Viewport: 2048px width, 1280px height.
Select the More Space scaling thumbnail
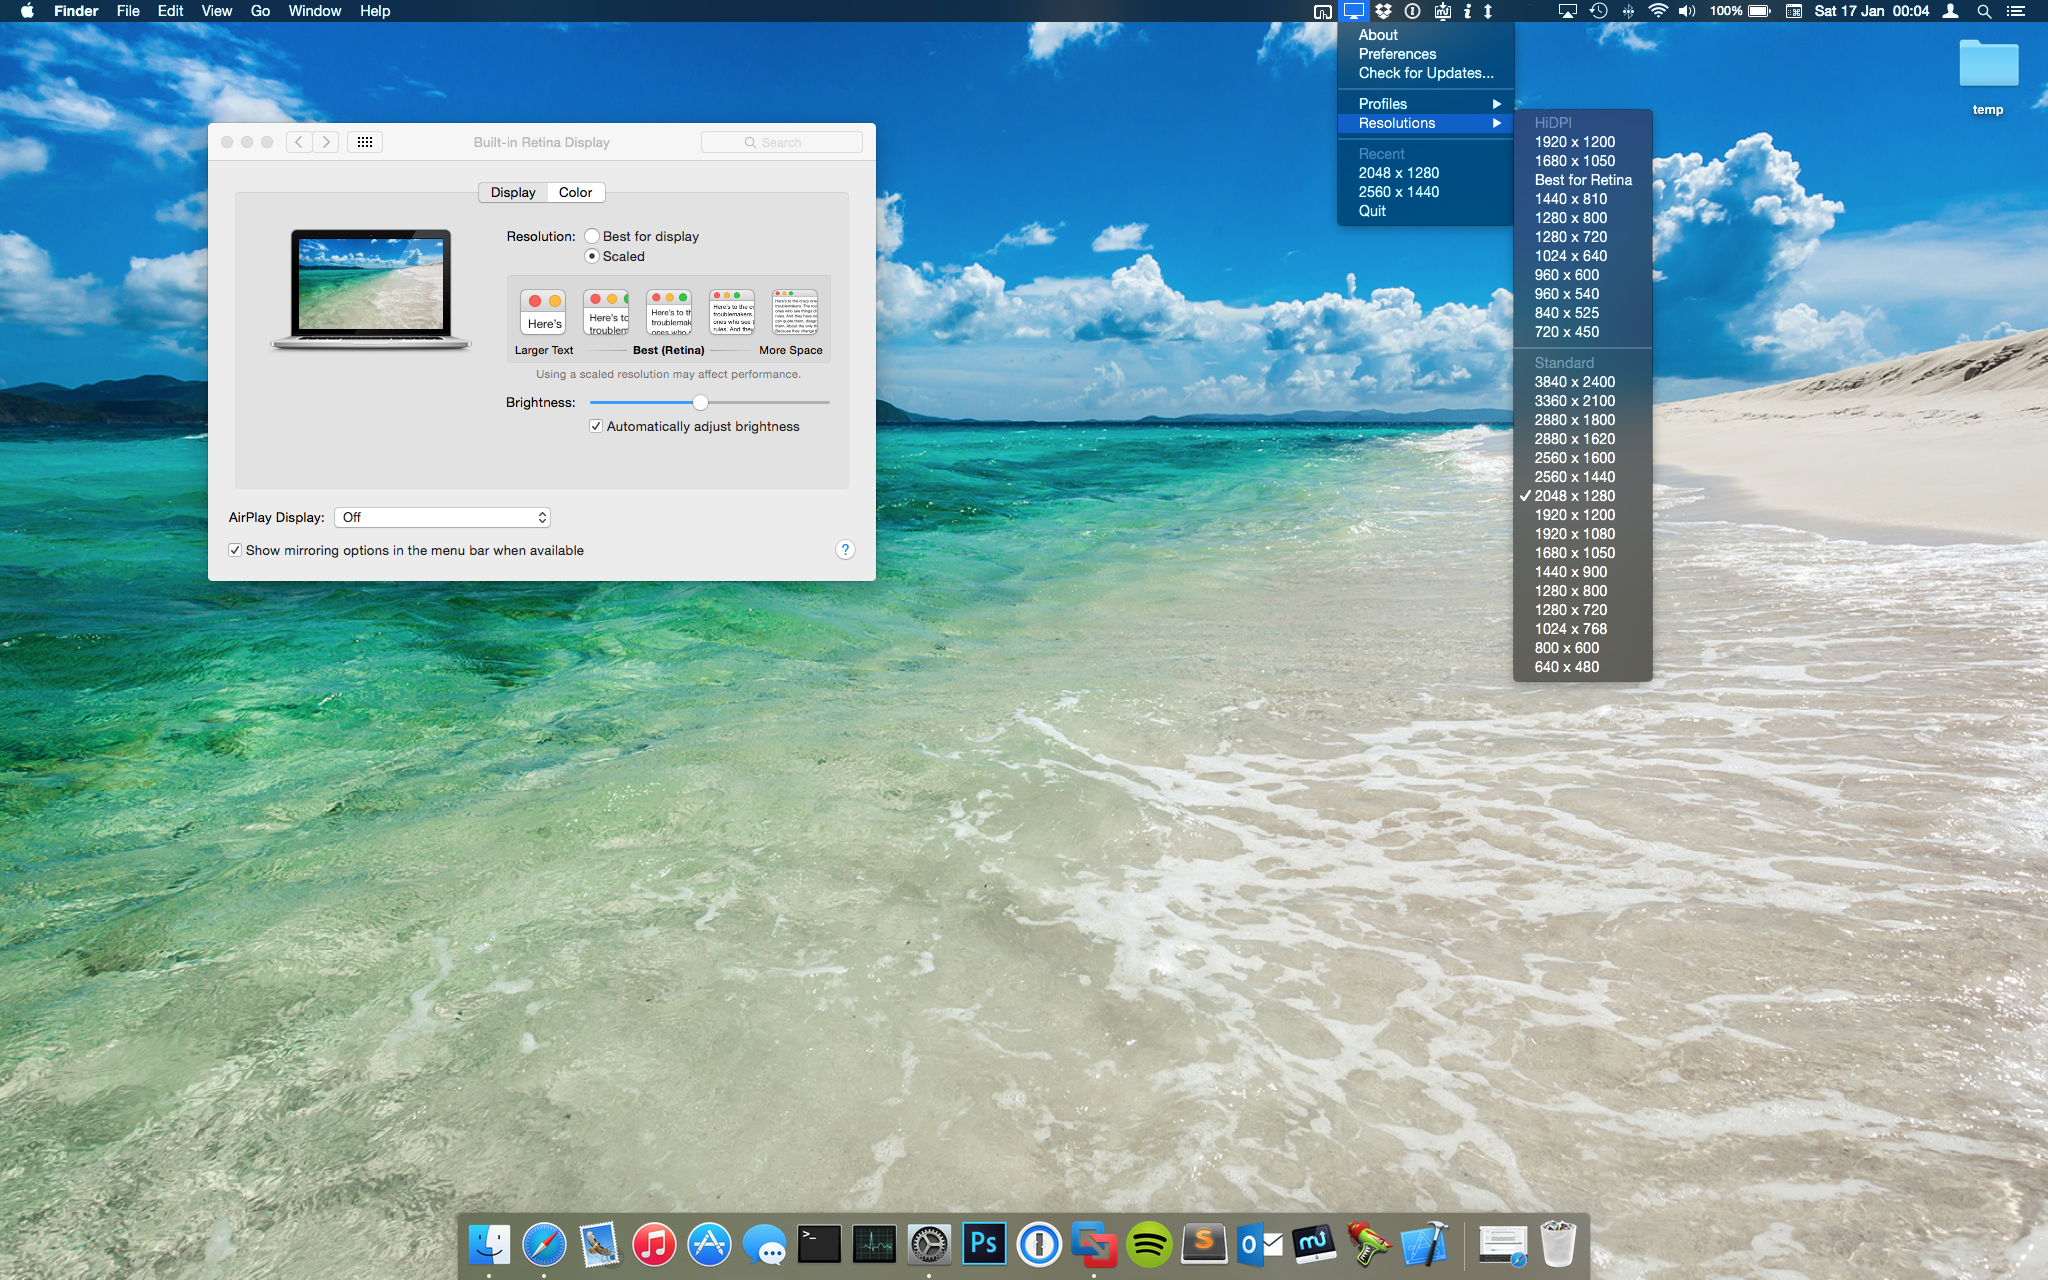794,313
